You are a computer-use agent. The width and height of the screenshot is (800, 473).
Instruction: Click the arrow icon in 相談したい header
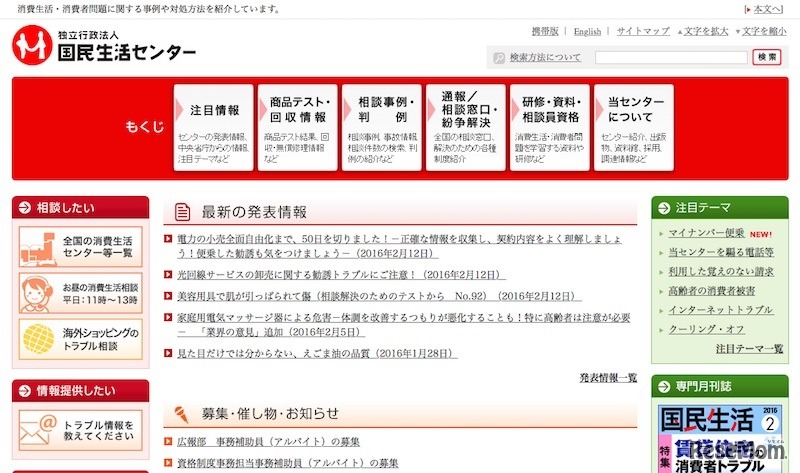(24, 208)
